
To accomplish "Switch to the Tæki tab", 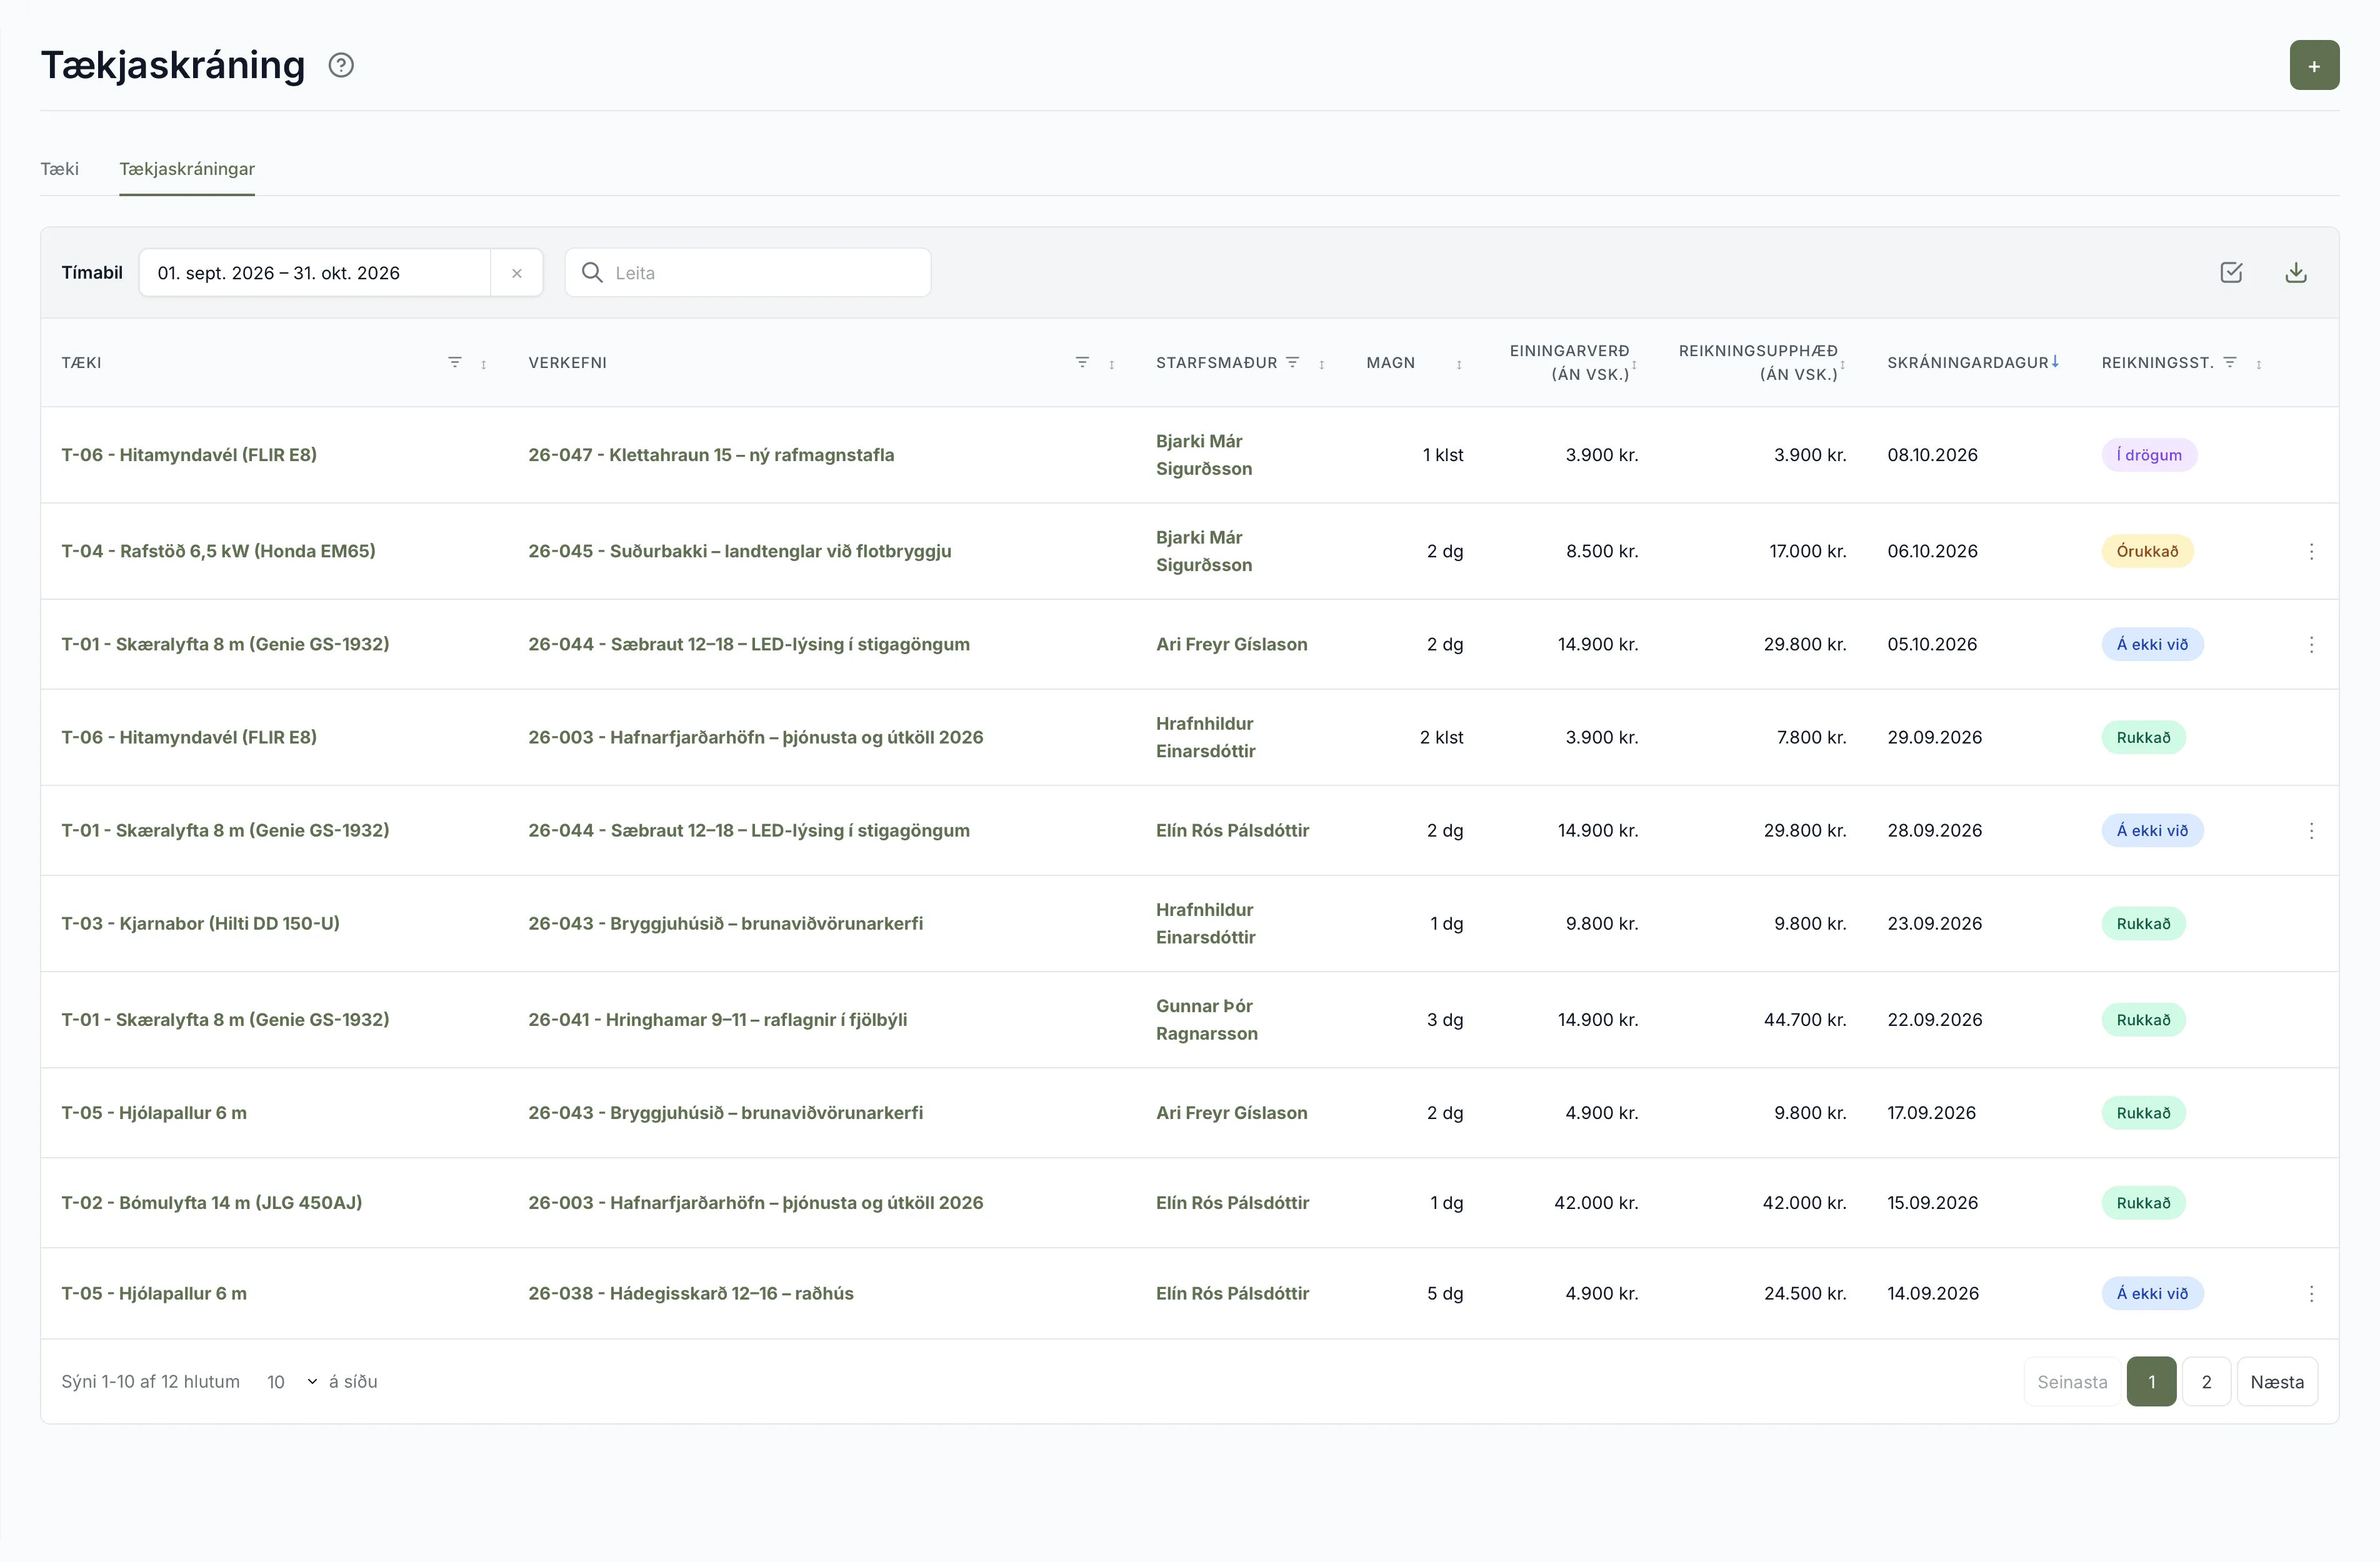I will click(x=59, y=168).
